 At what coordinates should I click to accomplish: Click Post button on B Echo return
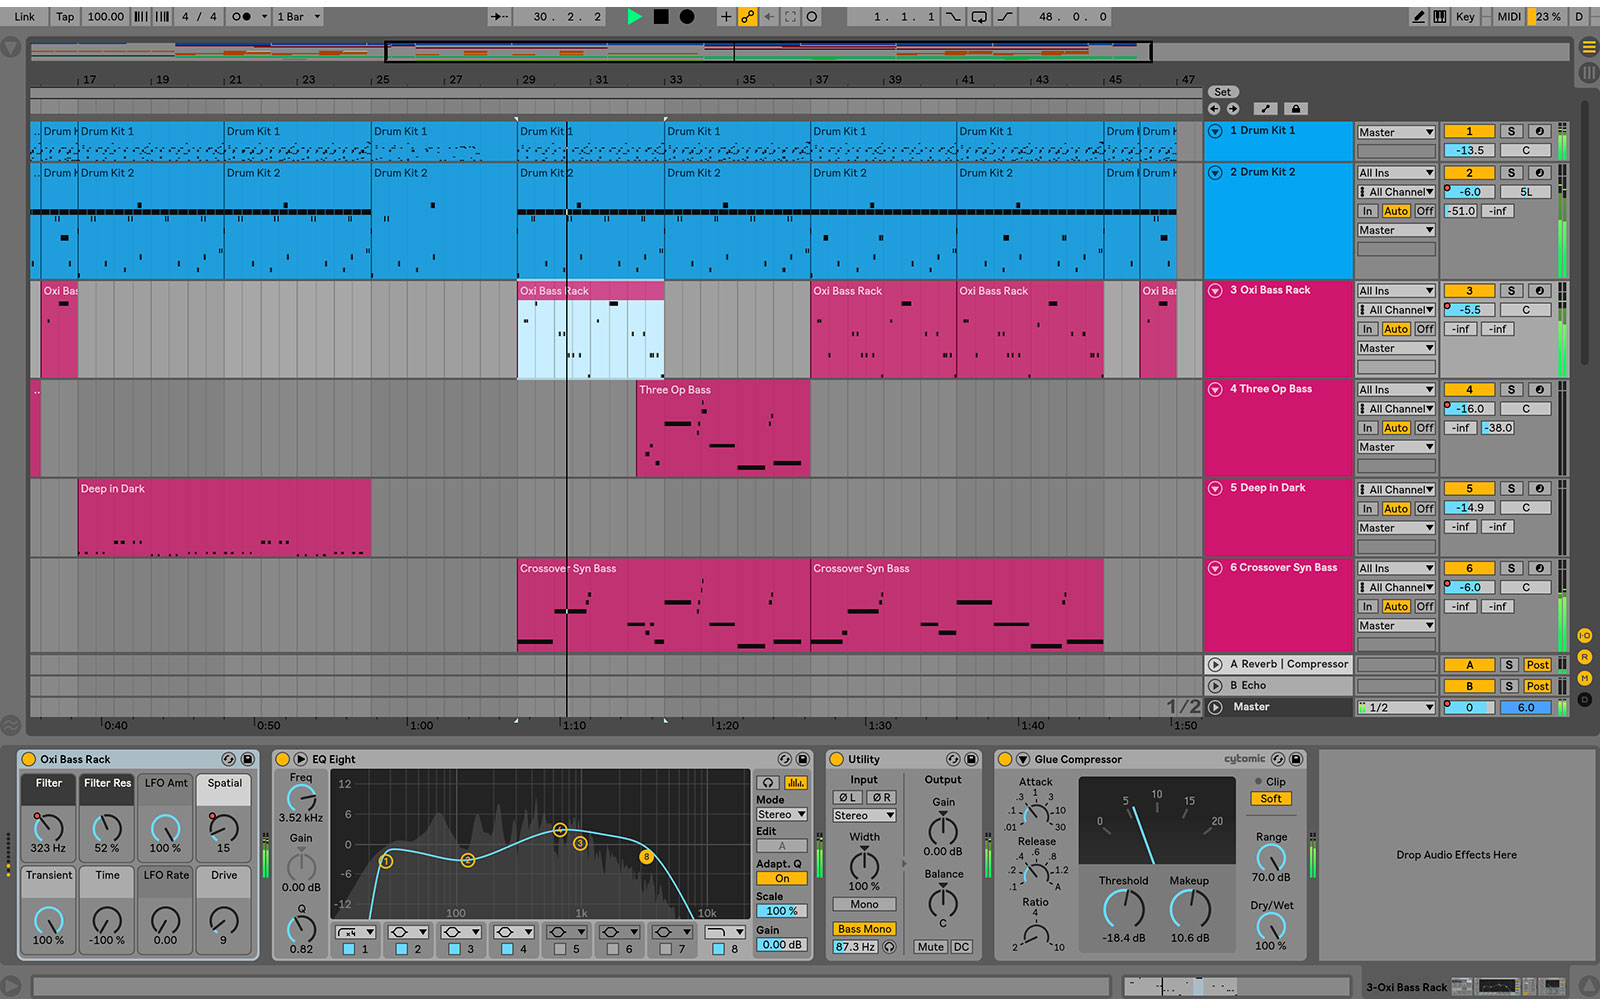[1537, 687]
